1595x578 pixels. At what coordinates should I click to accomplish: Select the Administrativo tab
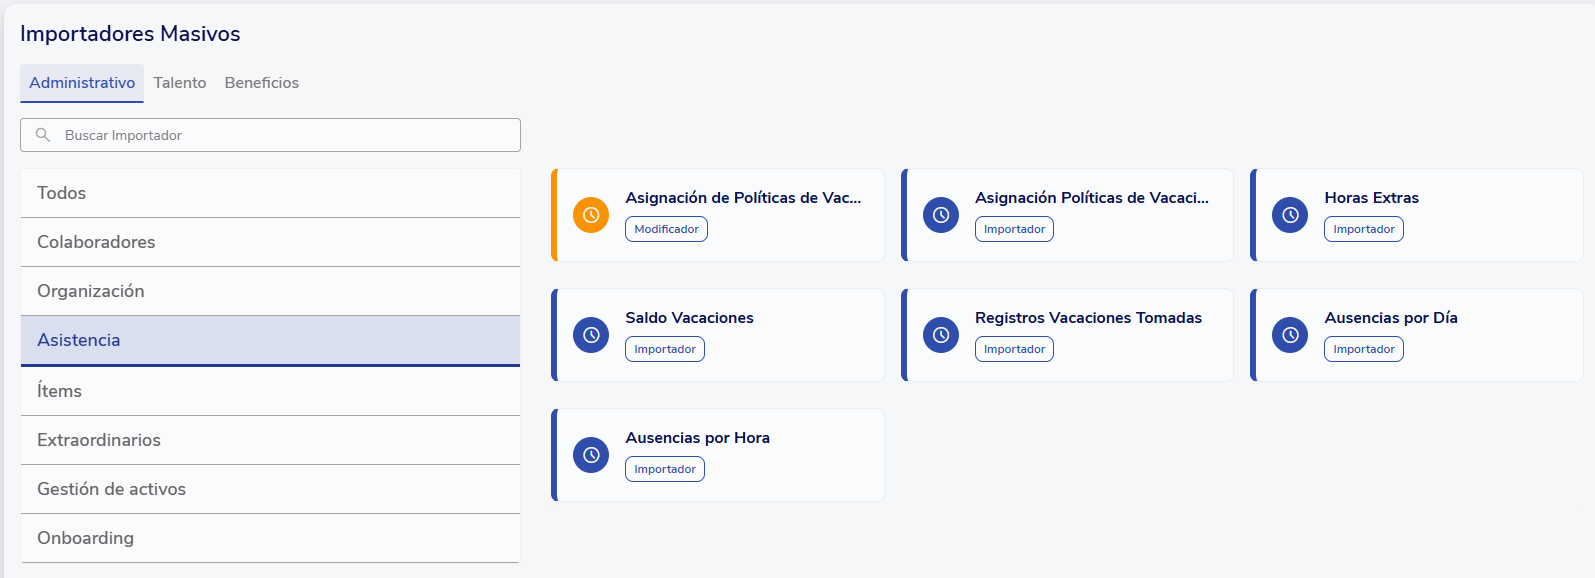[x=82, y=83]
